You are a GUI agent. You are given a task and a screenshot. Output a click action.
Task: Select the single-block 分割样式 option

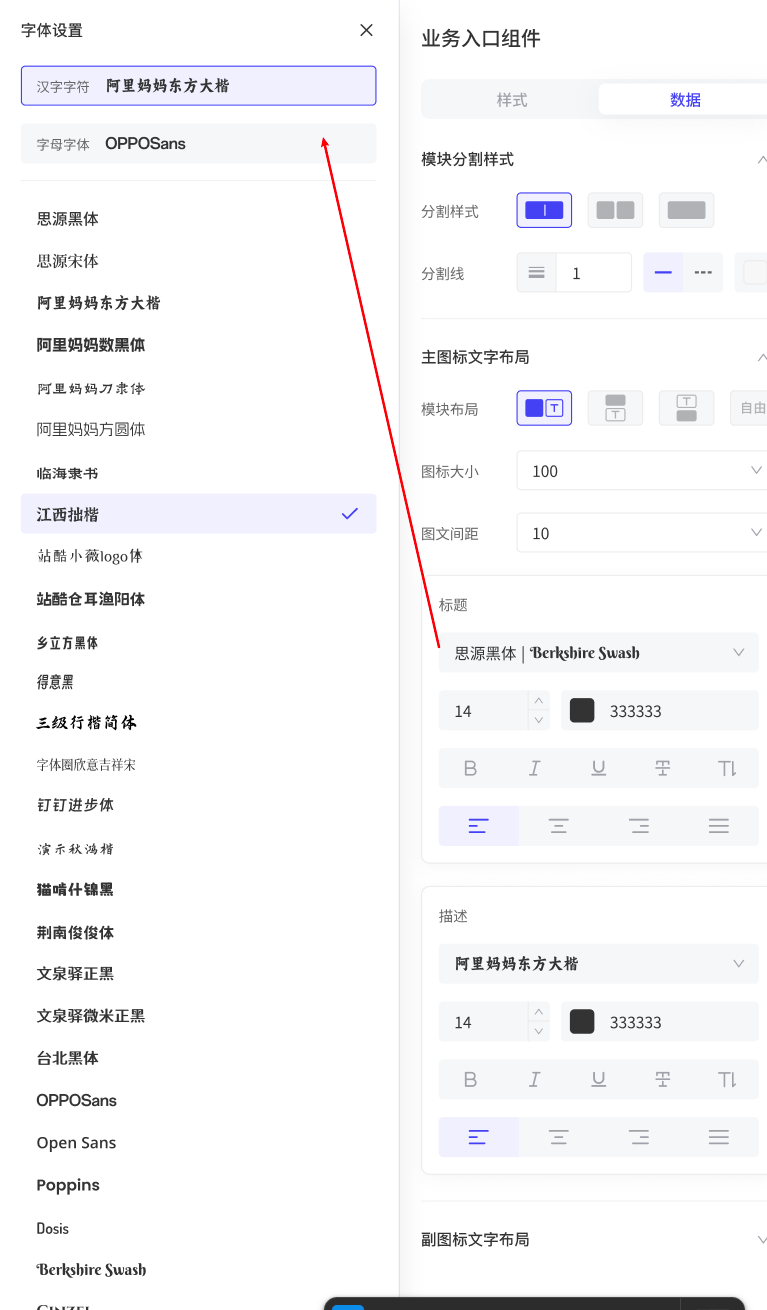click(544, 210)
